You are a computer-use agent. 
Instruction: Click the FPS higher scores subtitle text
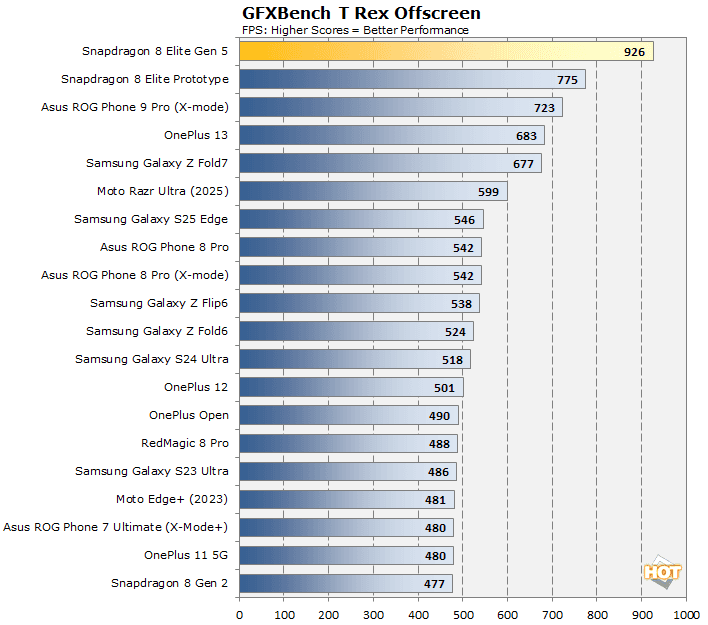click(355, 30)
